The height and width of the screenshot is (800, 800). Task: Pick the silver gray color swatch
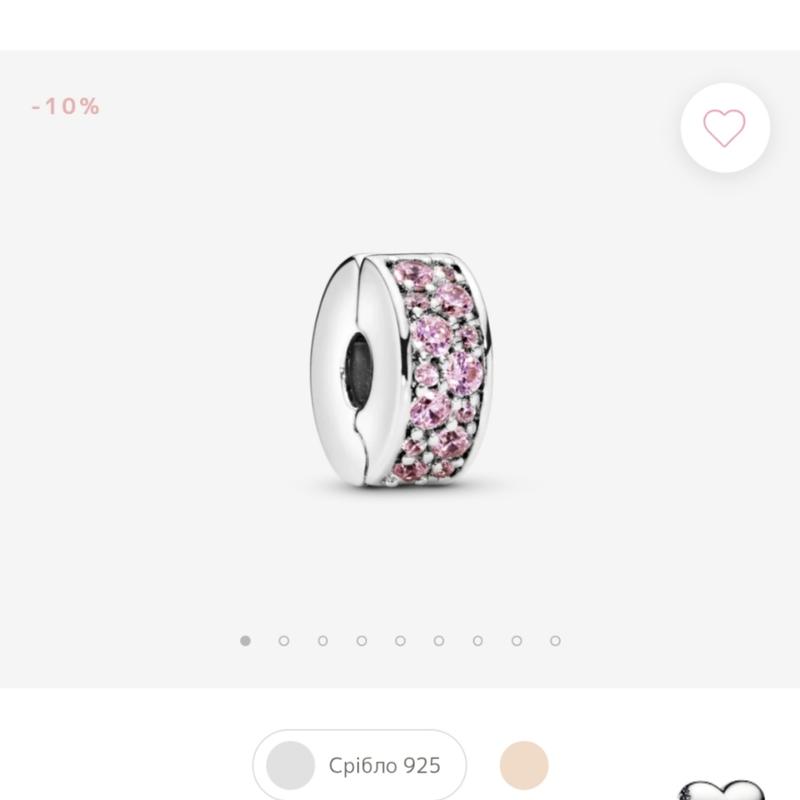[x=290, y=765]
